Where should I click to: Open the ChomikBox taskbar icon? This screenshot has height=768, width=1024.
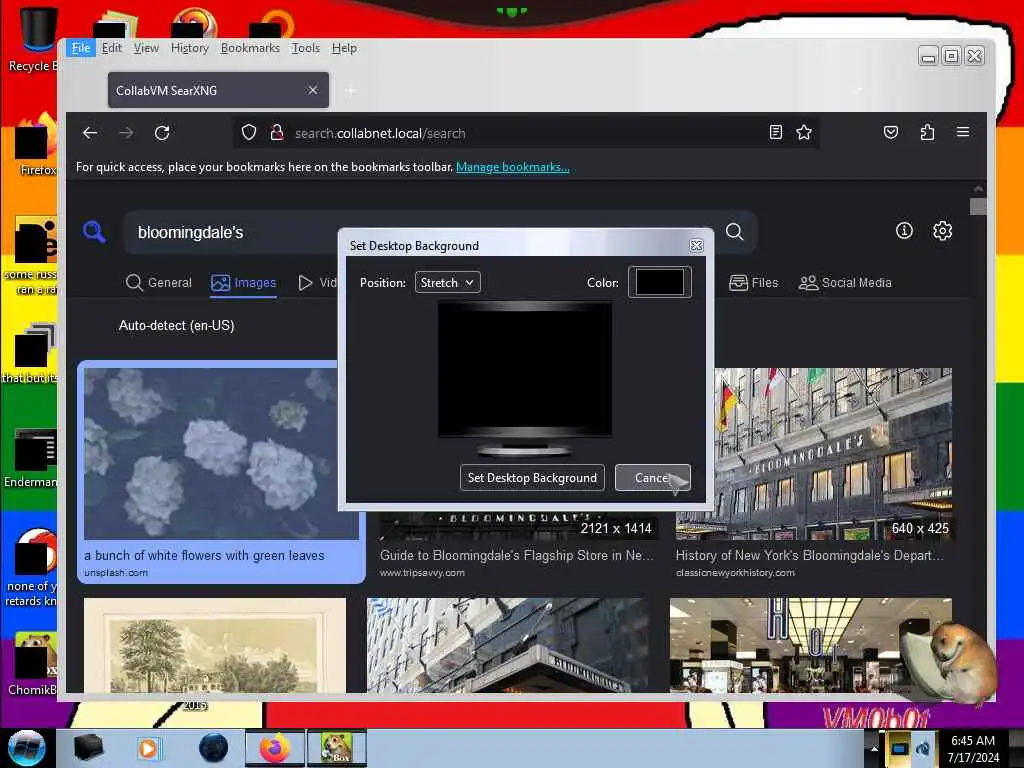(337, 748)
